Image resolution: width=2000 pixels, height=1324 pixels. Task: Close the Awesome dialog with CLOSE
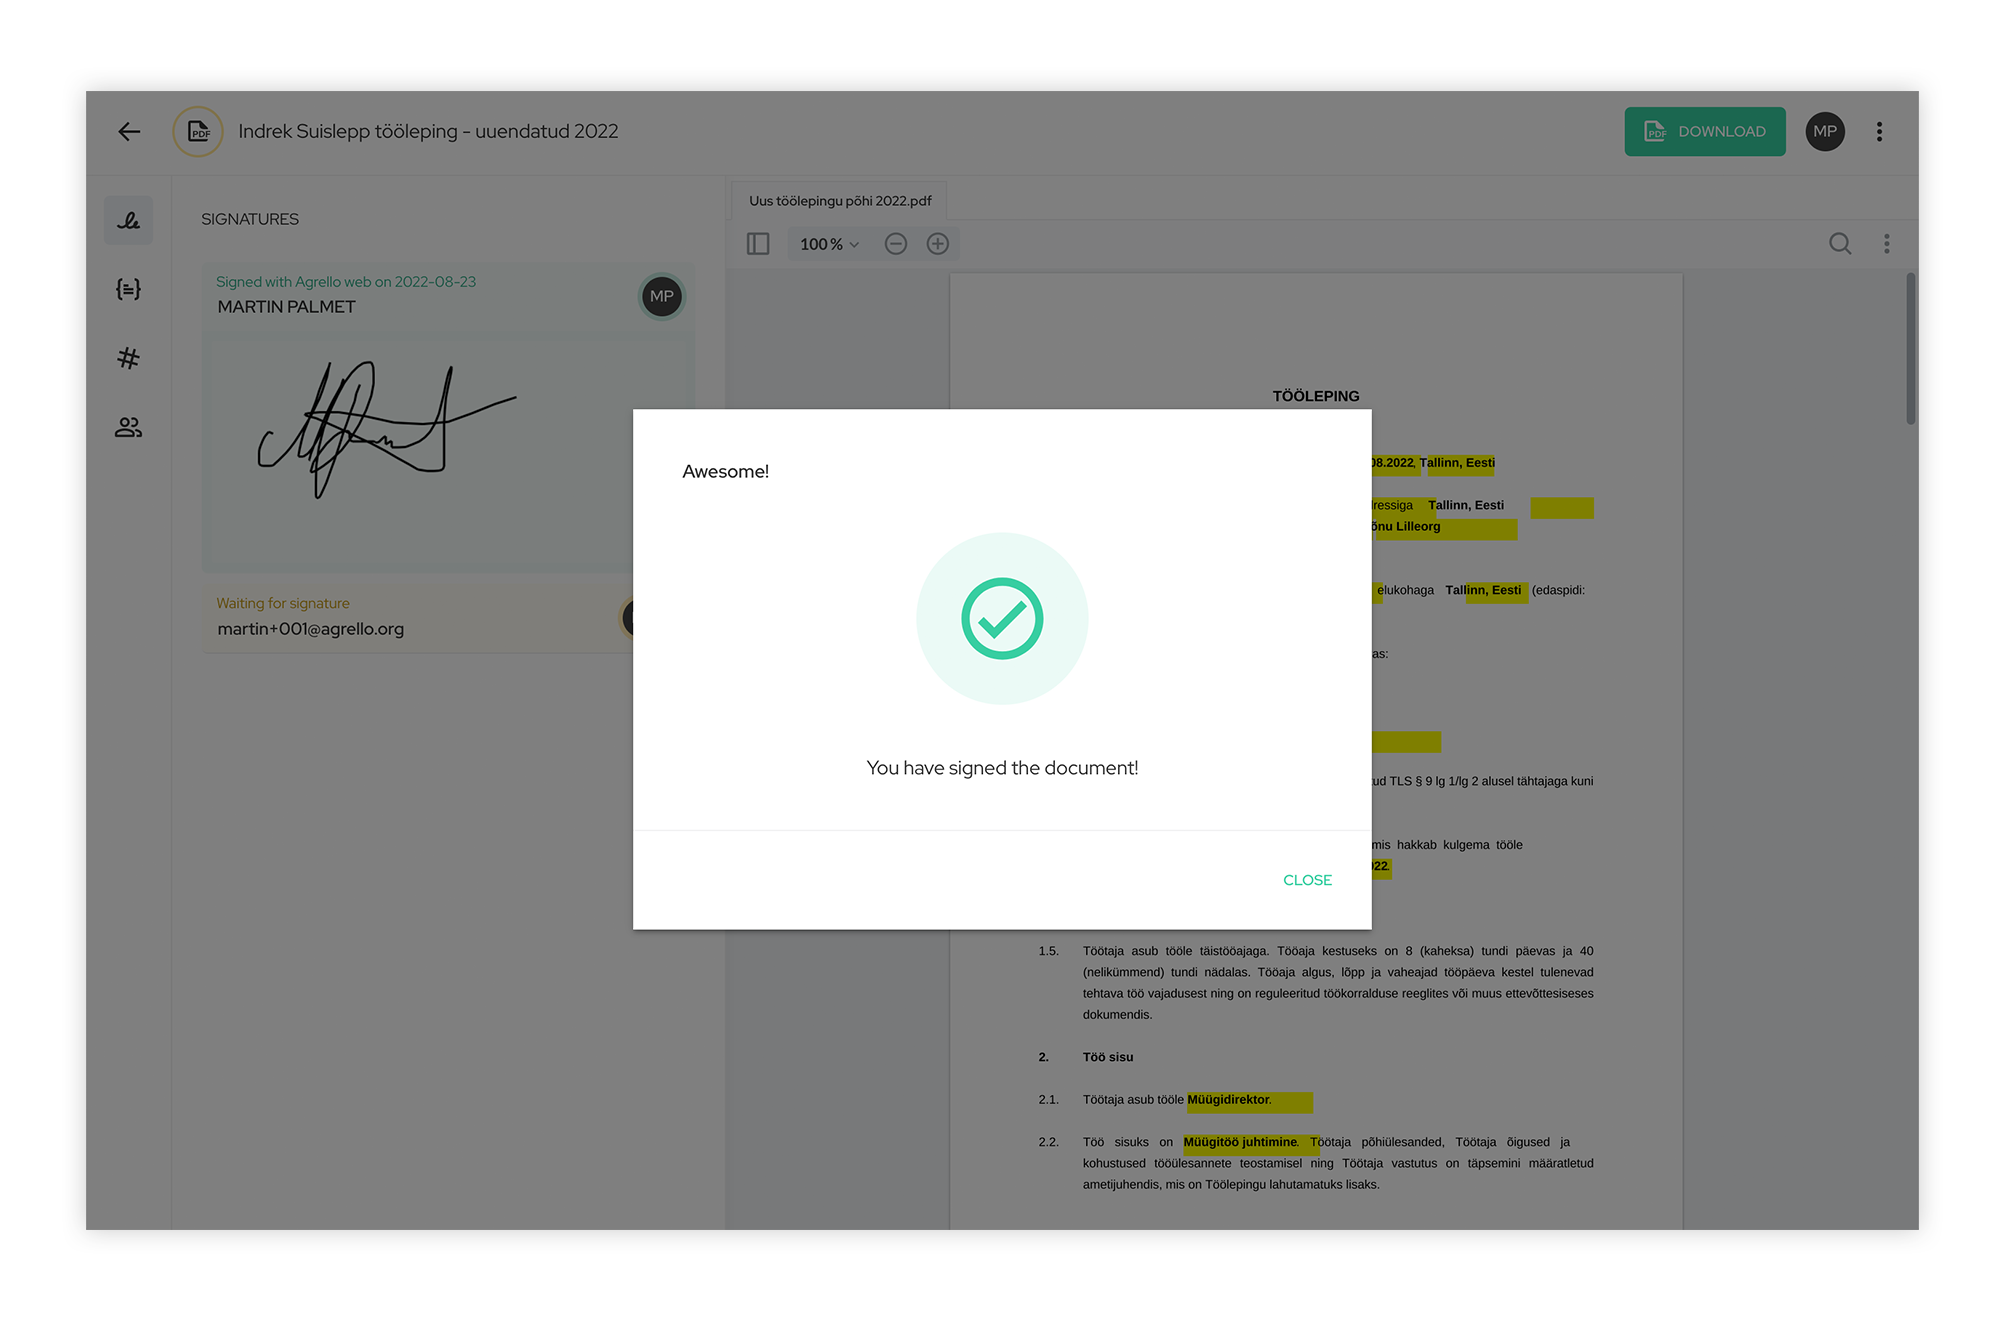point(1307,880)
